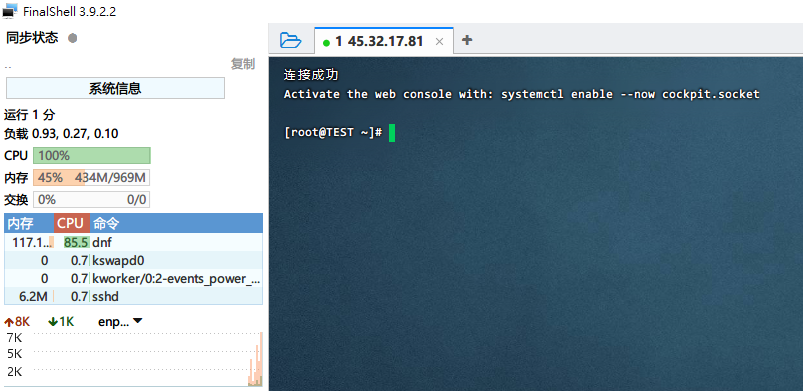Sort processes by 命令 column header
Image resolution: width=803 pixels, height=391 pixels.
176,223
